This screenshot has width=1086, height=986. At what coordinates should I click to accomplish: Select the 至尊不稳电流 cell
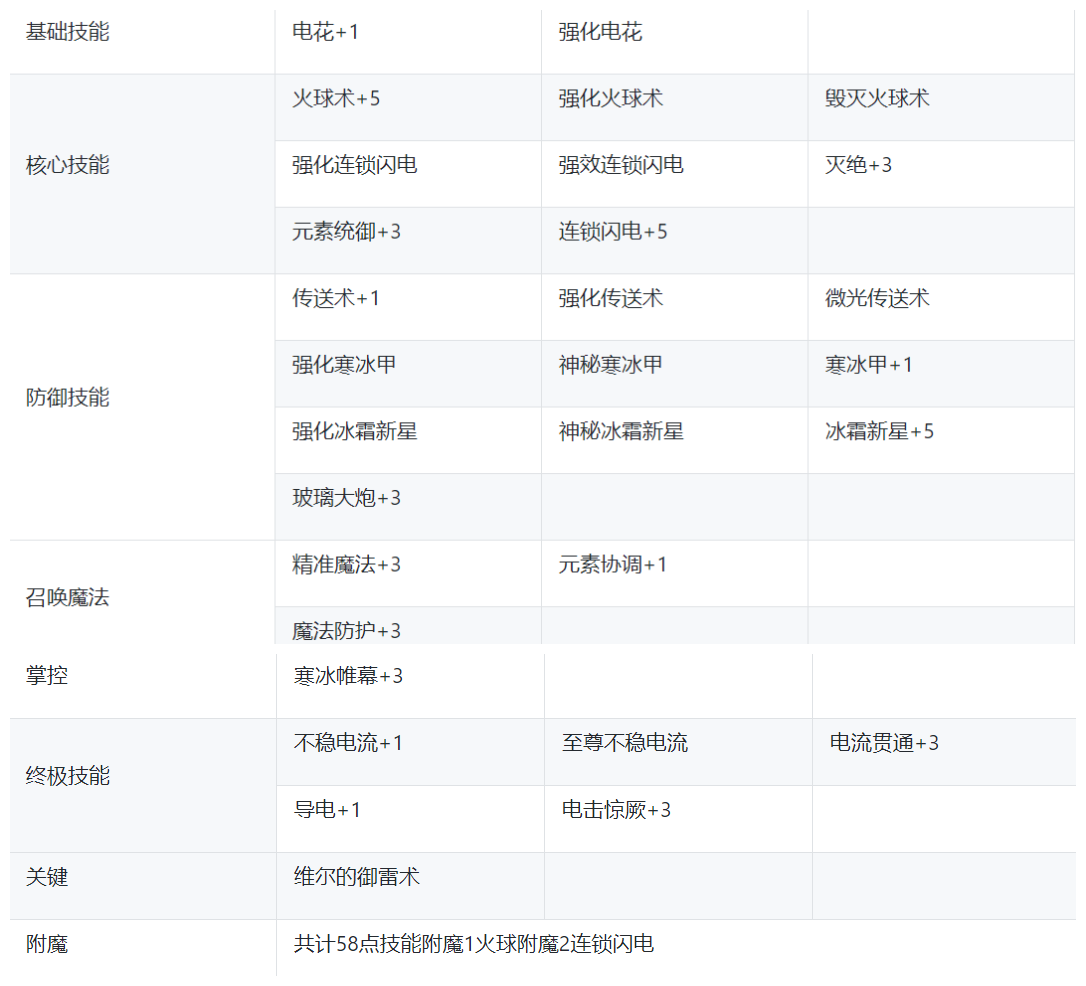624,743
